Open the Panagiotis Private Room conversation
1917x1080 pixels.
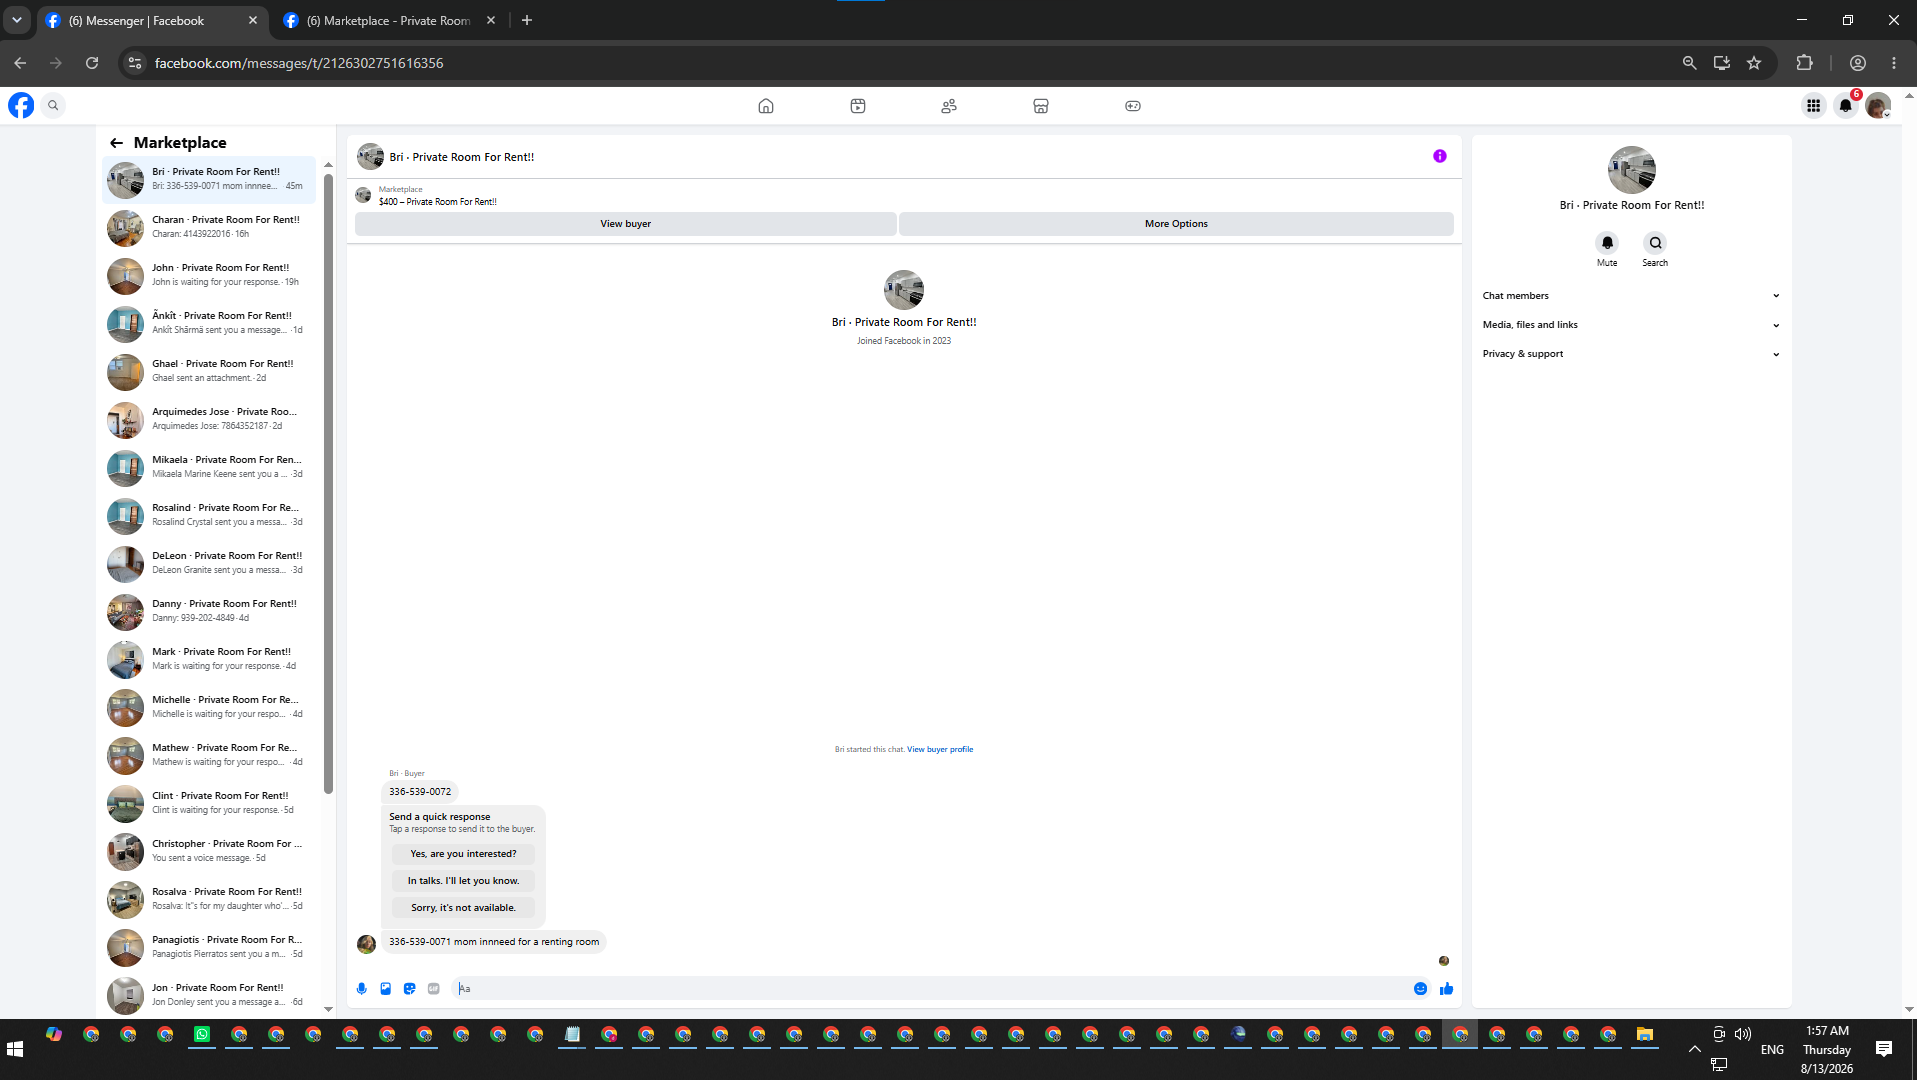coord(209,947)
